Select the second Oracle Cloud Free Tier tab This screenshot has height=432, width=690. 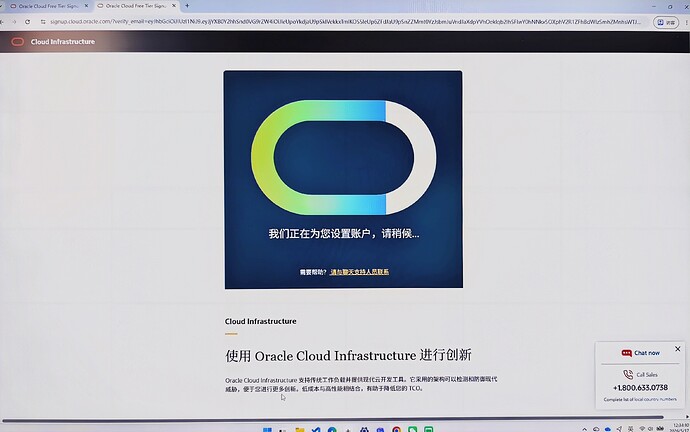click(136, 6)
